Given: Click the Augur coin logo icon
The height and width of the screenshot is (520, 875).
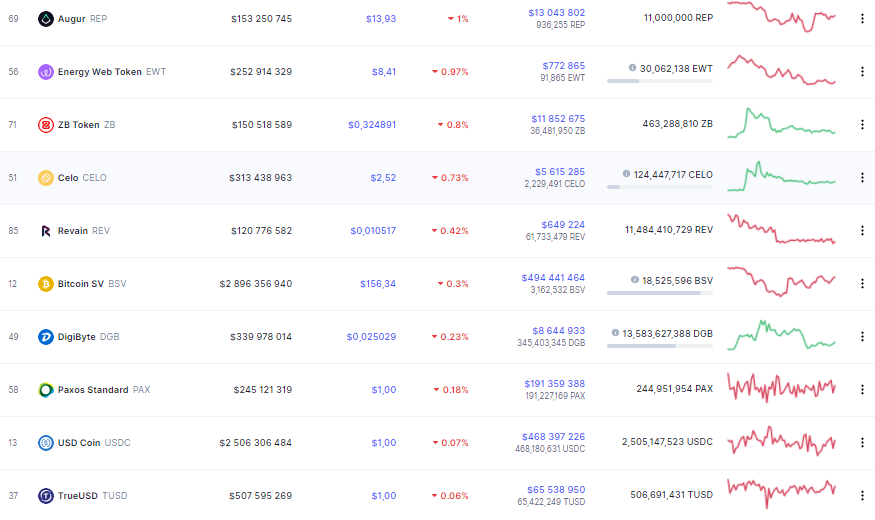Looking at the screenshot, I should pyautogui.click(x=46, y=19).
